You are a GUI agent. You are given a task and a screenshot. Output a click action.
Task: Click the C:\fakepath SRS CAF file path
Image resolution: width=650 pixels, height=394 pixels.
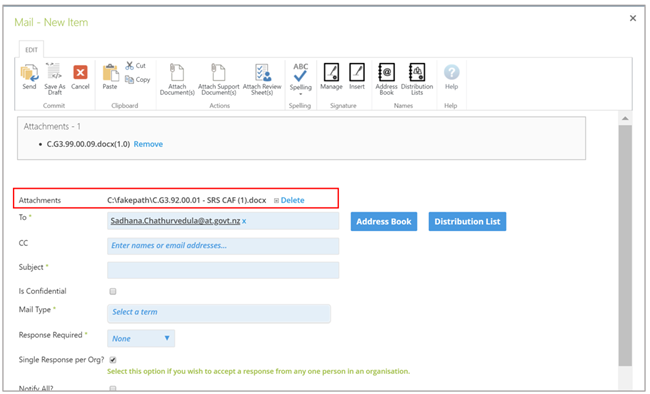click(x=187, y=200)
